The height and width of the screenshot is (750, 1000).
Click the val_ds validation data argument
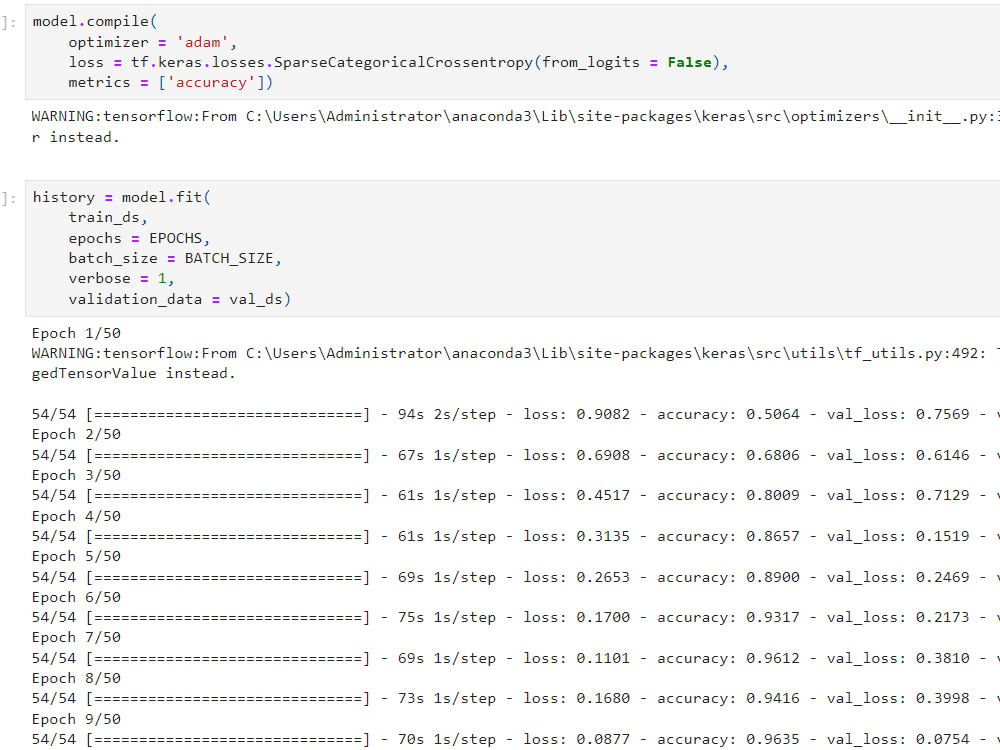coord(256,299)
